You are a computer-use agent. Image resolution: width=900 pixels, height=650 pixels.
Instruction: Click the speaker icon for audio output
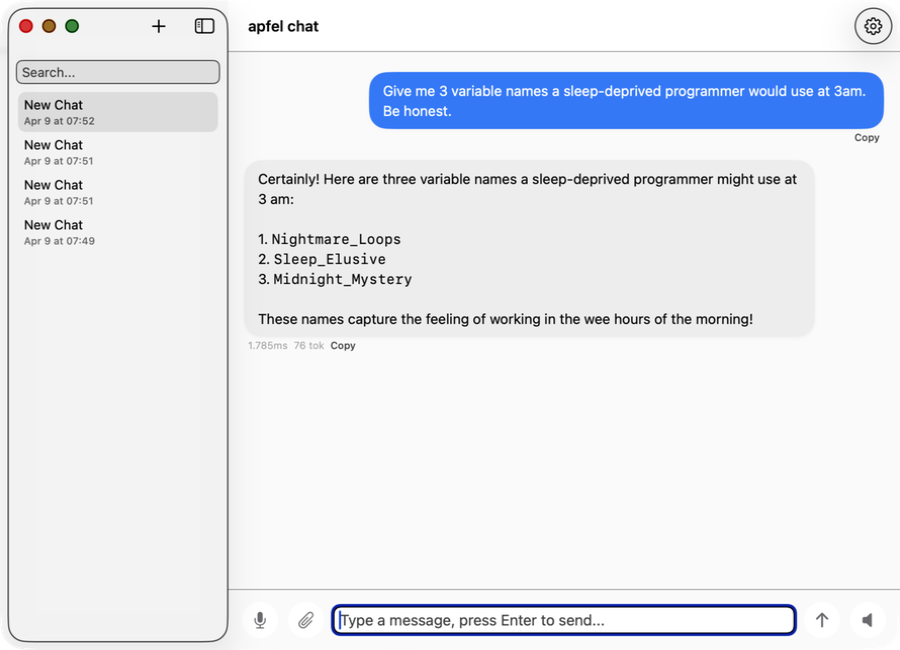[x=867, y=620]
